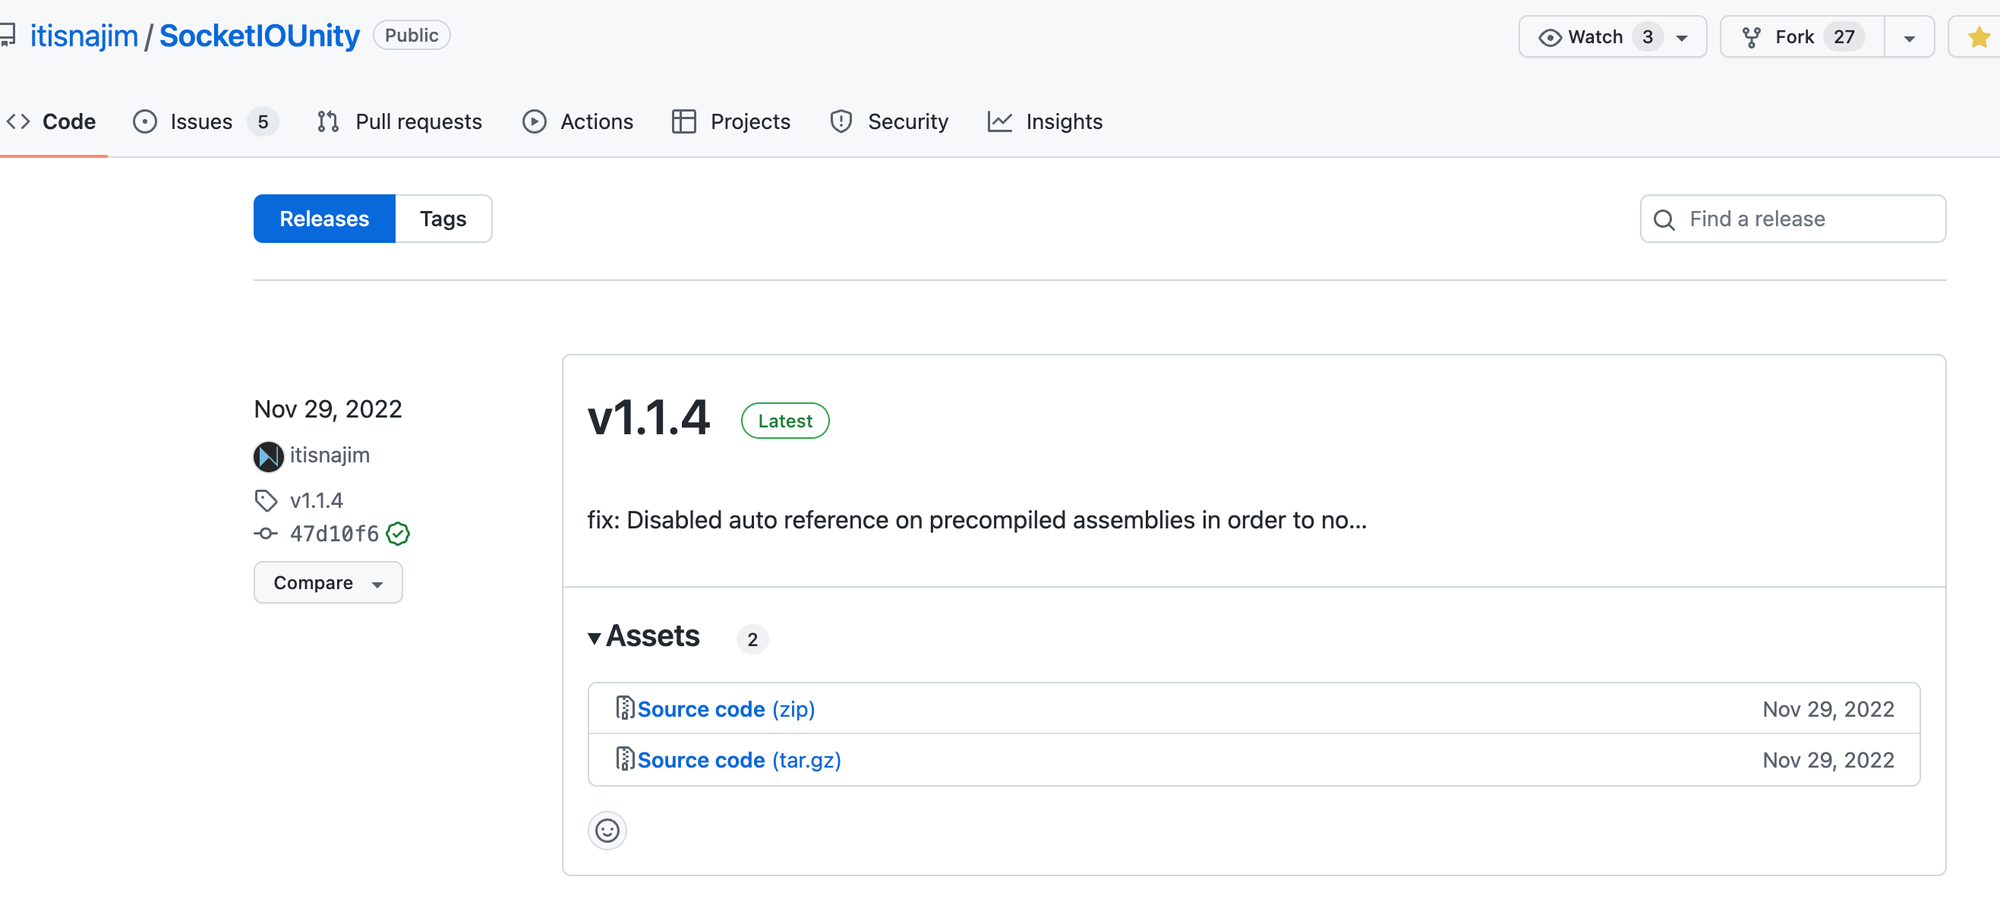The image size is (2000, 908).
Task: Open the Compare dropdown
Action: tap(328, 583)
